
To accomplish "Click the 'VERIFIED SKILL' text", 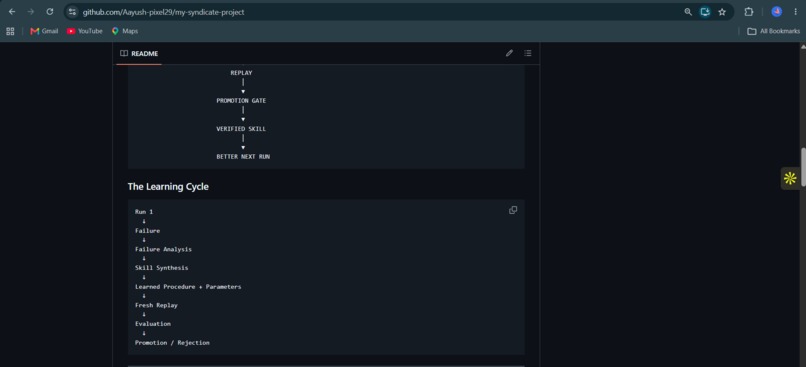I will click(241, 129).
